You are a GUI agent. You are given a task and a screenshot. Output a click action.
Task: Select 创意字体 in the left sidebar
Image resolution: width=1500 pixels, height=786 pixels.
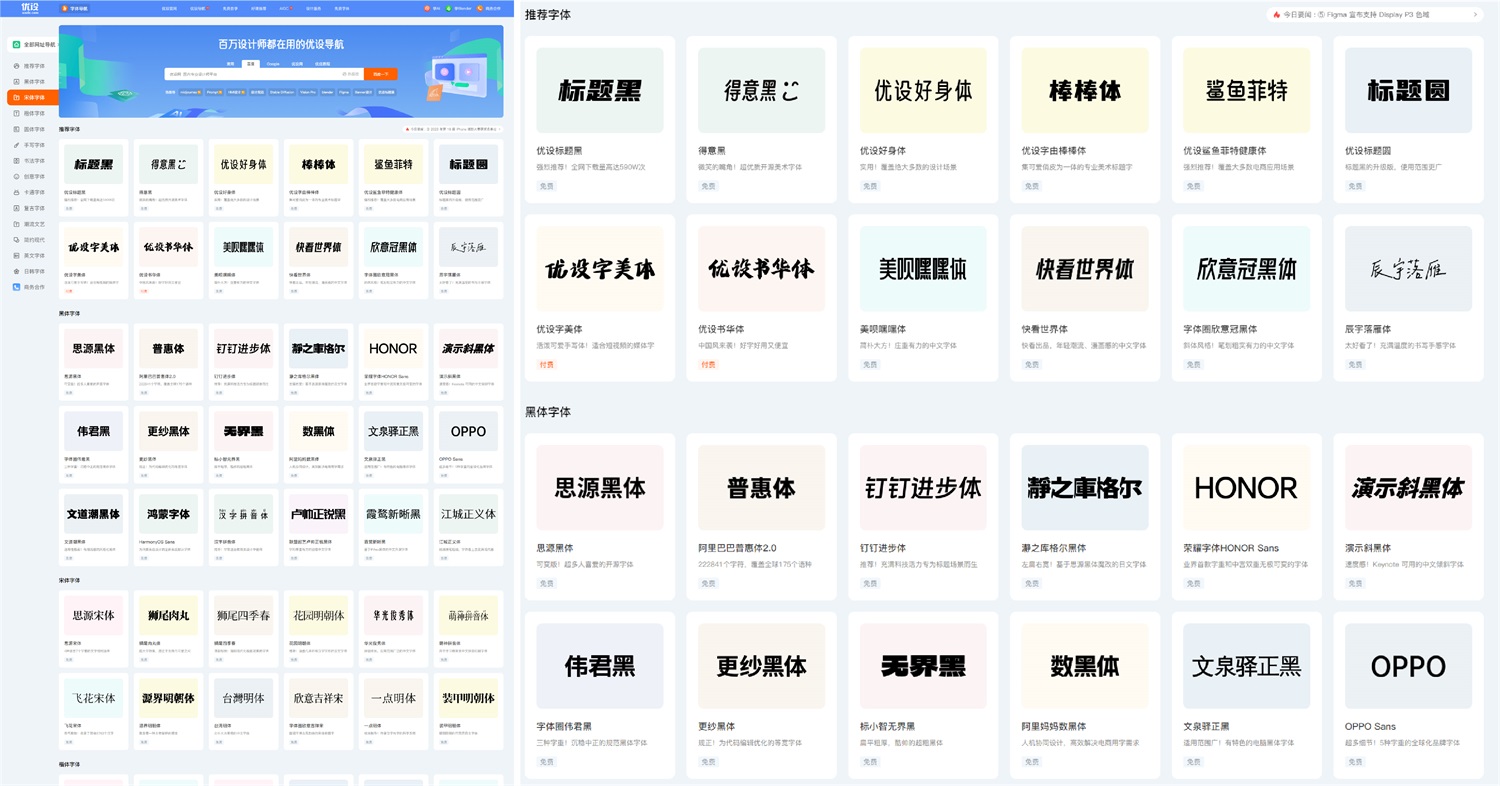pyautogui.click(x=29, y=177)
